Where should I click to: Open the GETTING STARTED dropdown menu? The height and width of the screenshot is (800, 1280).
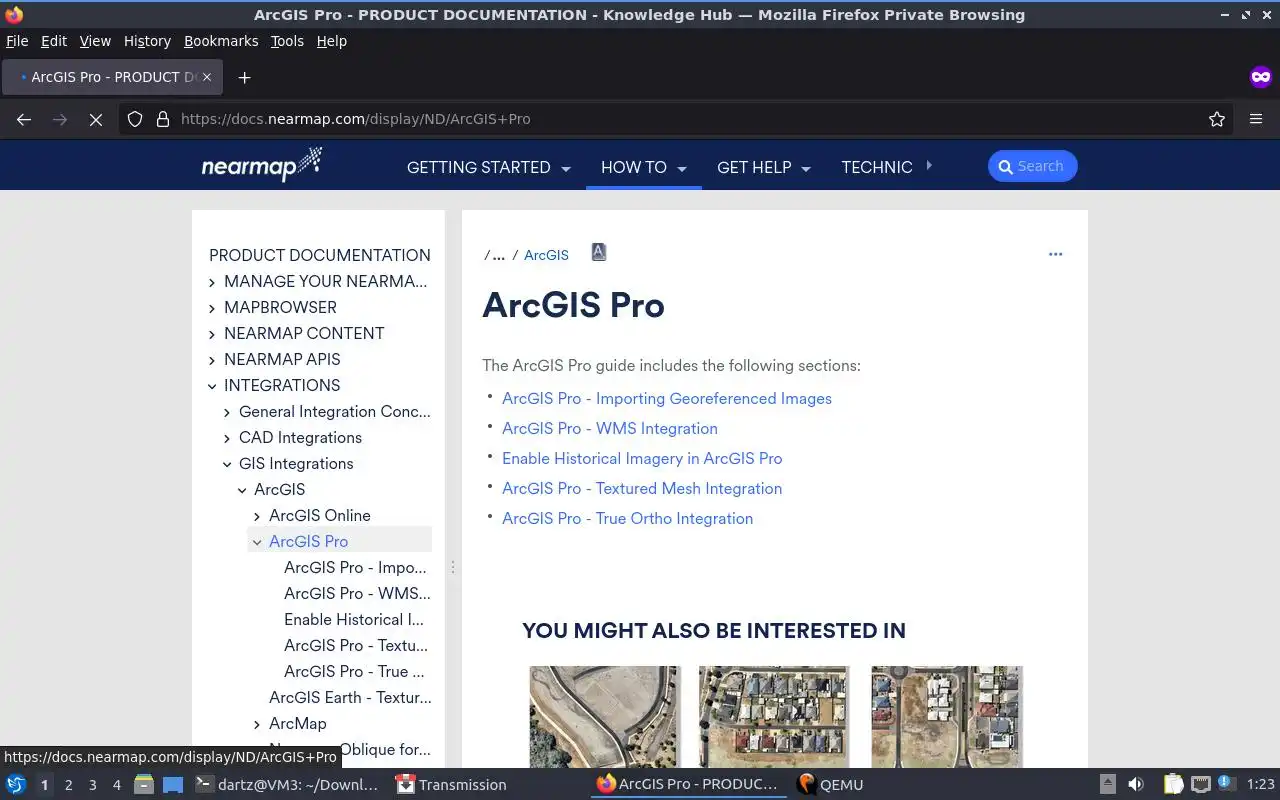488,167
